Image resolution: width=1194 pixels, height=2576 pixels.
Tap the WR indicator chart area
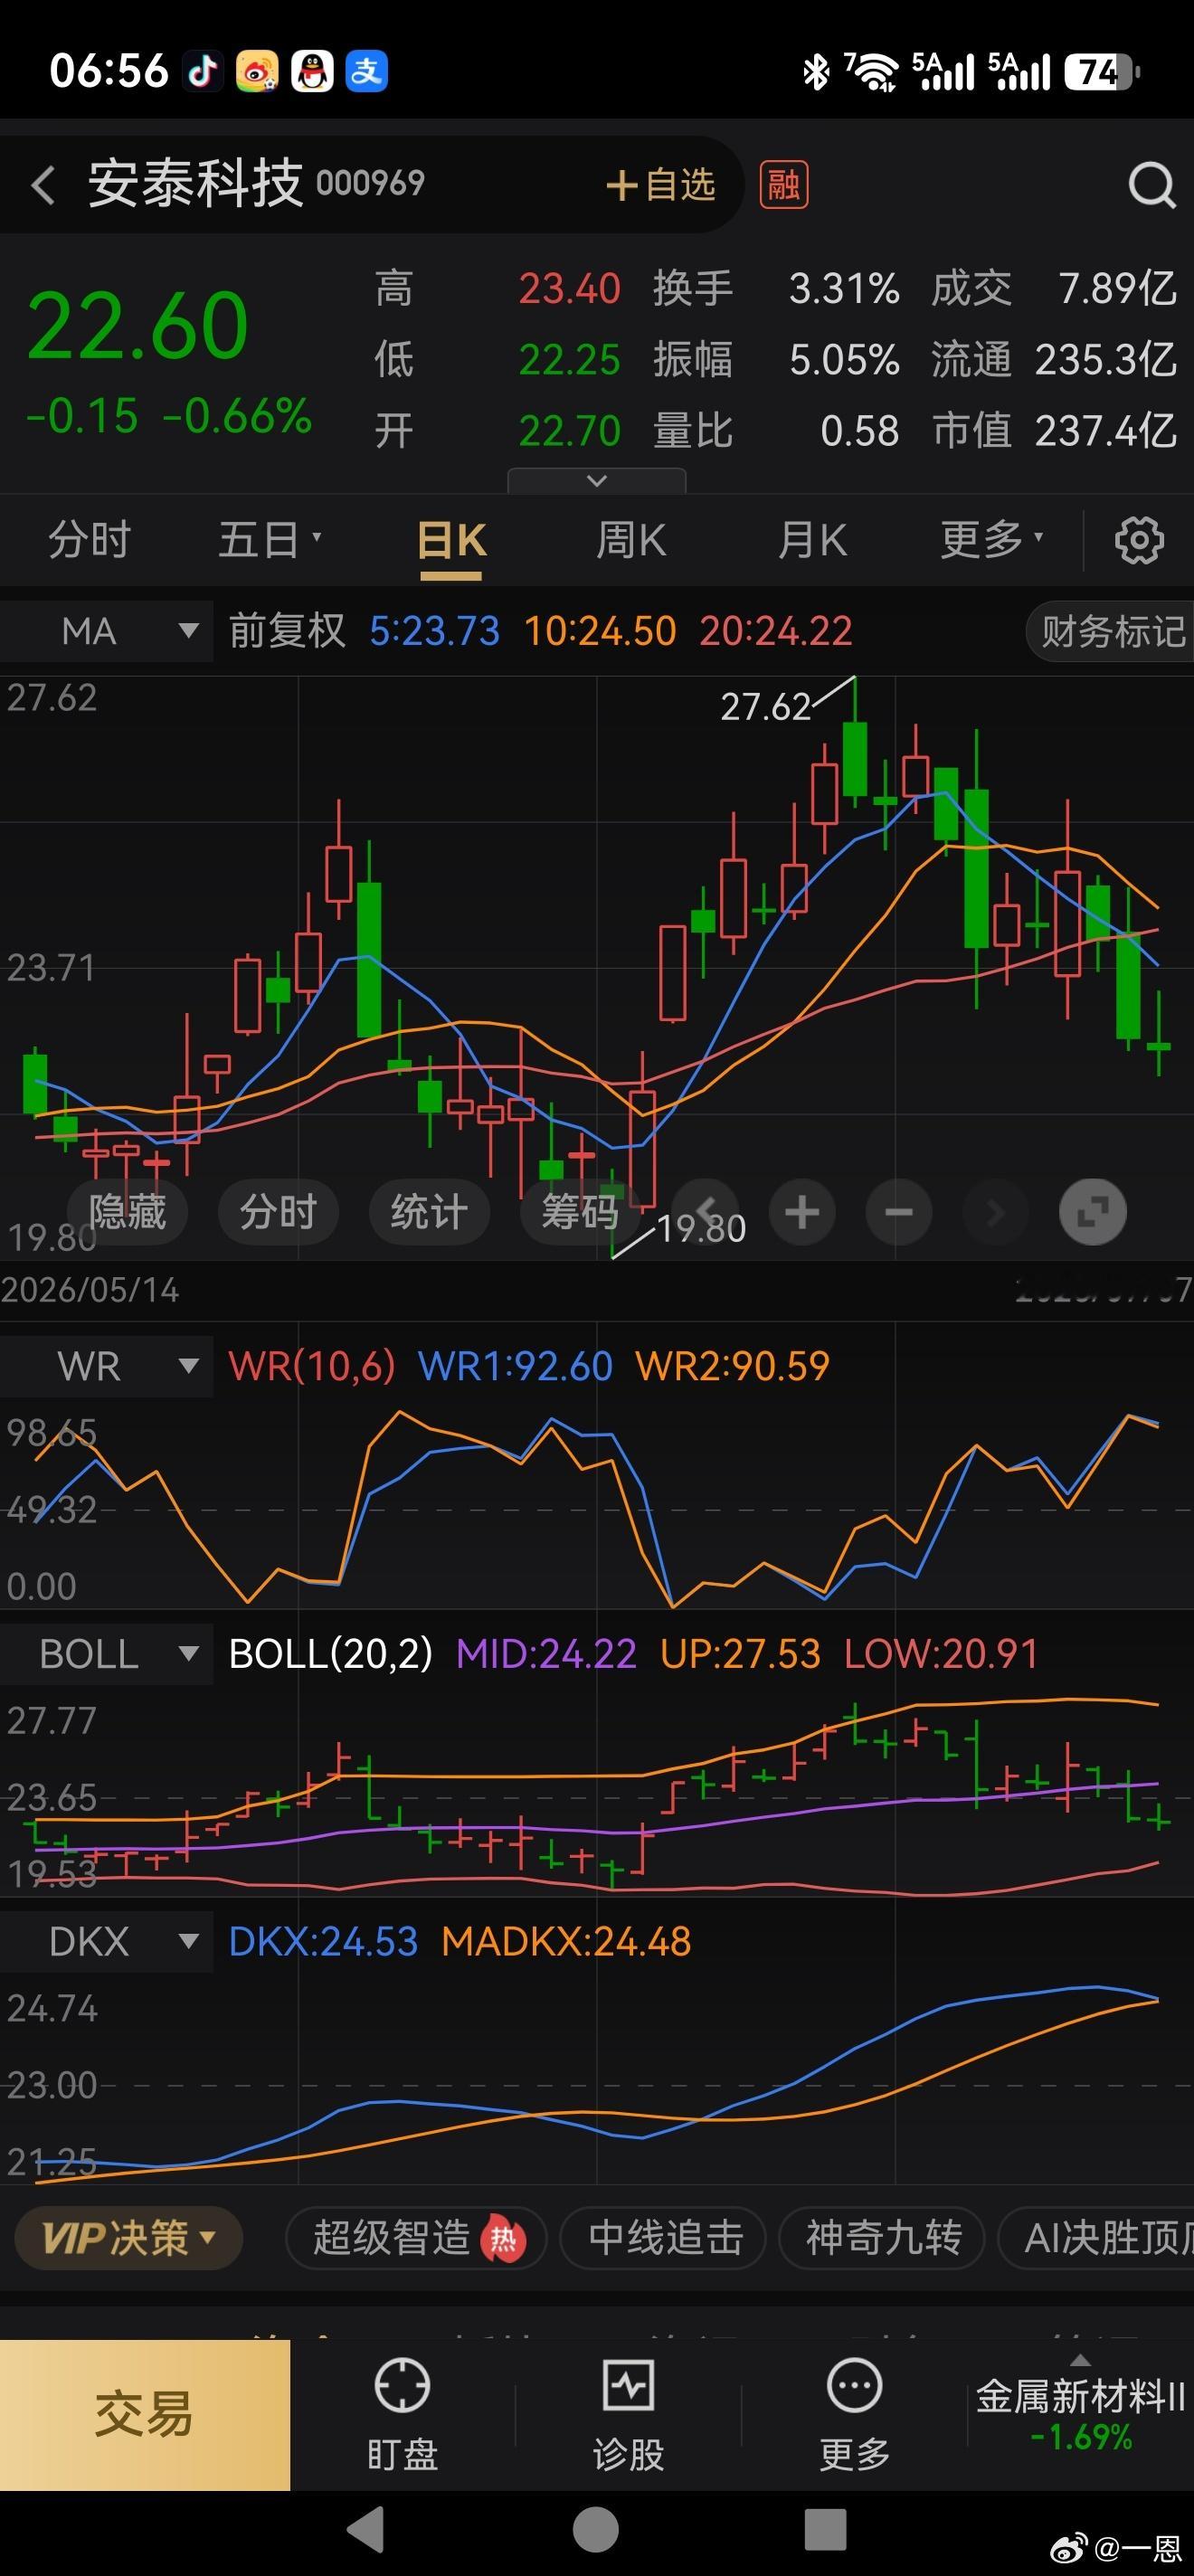[597, 1509]
